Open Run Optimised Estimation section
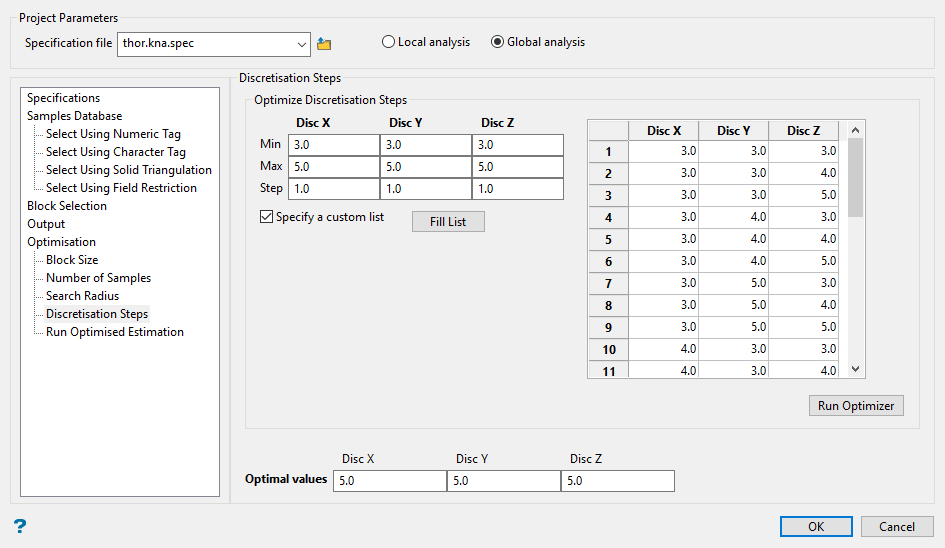The width and height of the screenshot is (945, 548). pos(114,332)
